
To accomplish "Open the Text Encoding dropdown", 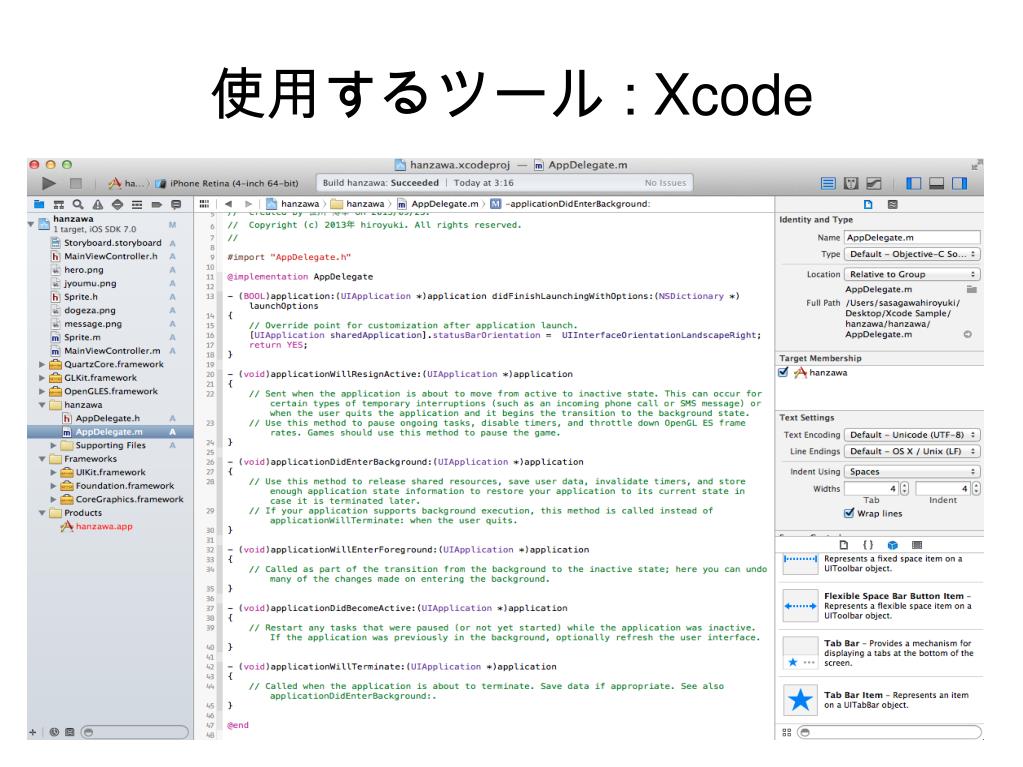I will [912, 435].
